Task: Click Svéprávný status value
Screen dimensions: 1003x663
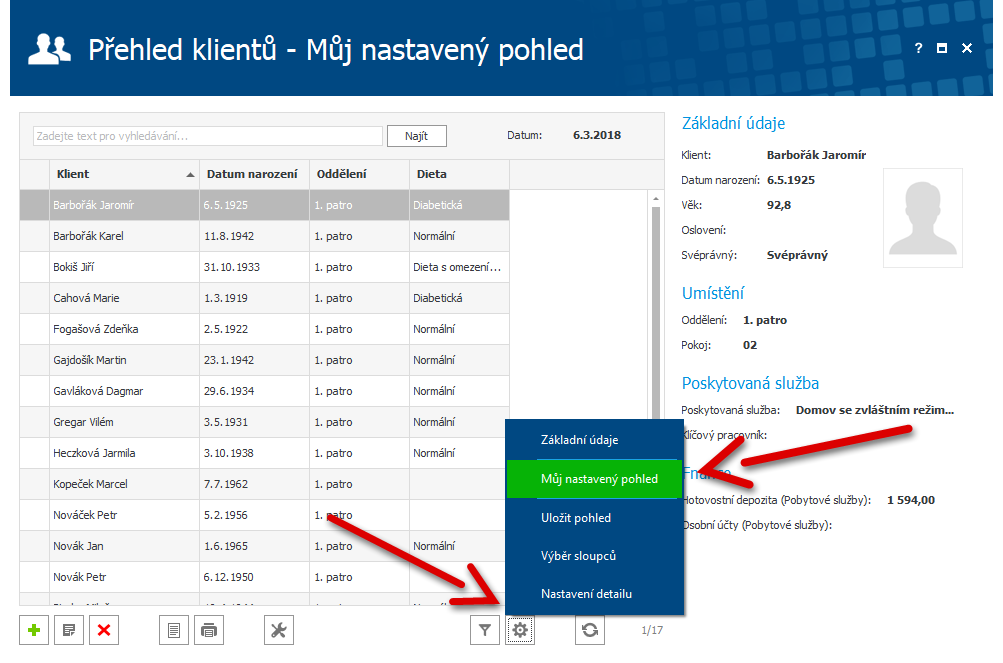Action: [x=797, y=255]
